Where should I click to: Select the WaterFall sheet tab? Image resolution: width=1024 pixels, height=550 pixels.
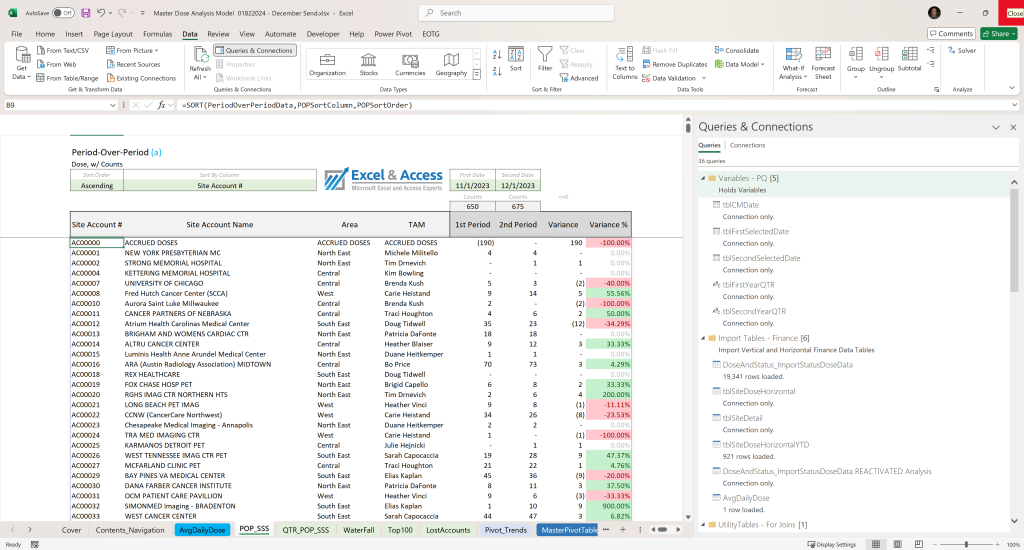click(359, 530)
